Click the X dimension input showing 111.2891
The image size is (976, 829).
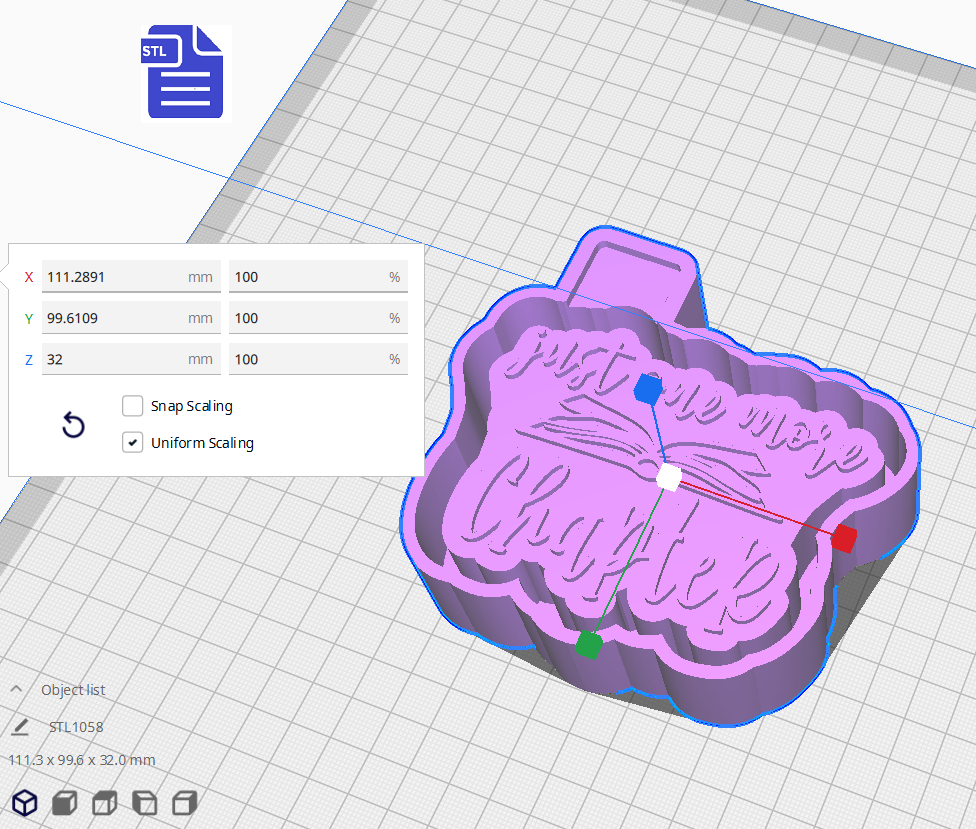tap(131, 277)
